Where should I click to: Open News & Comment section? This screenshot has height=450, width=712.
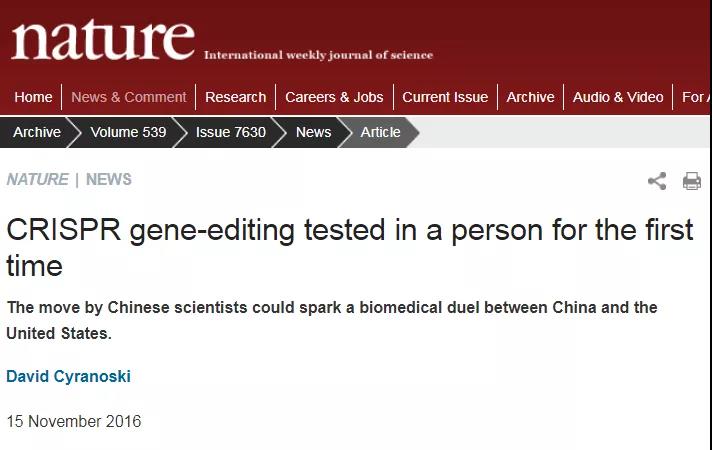[x=129, y=97]
